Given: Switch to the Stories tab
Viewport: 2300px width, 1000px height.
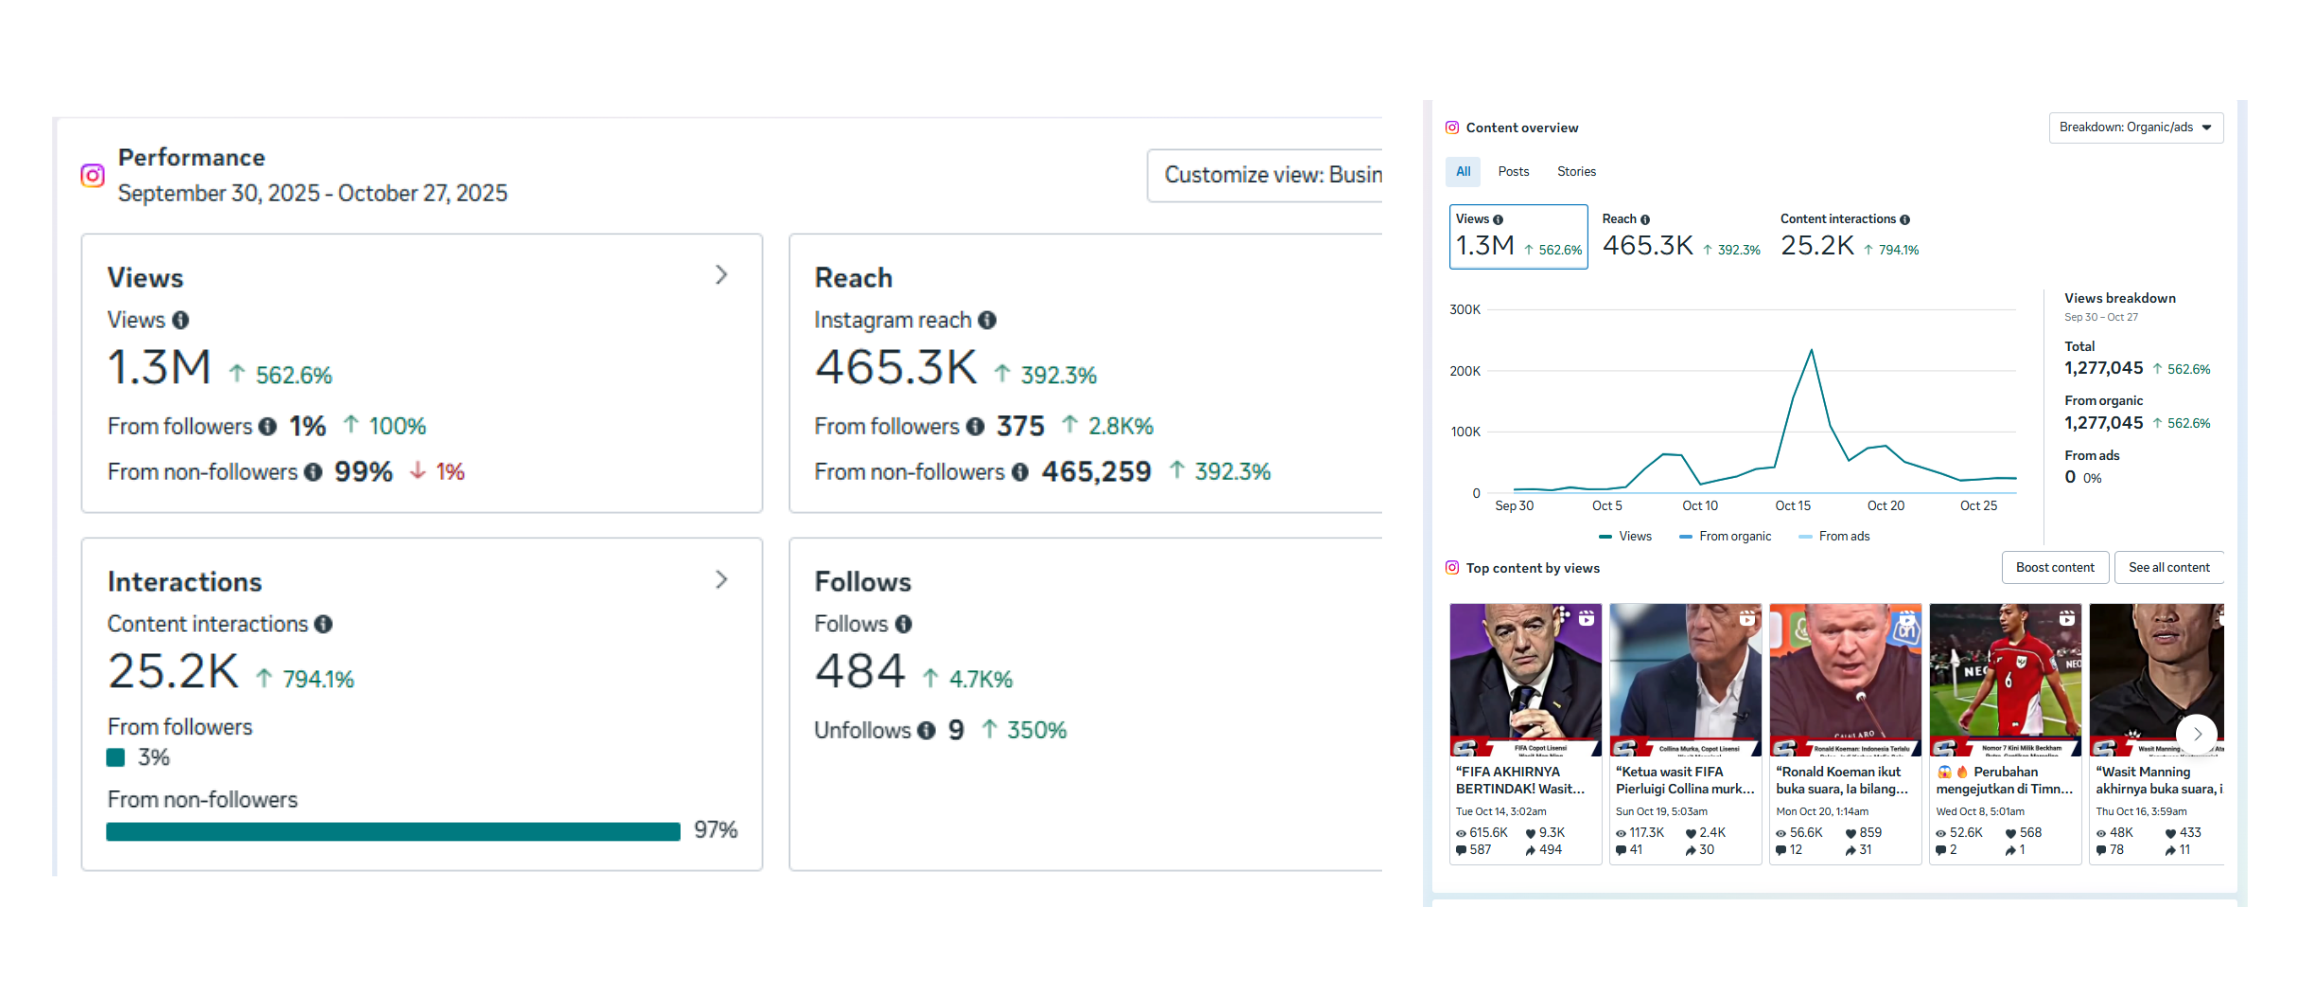Looking at the screenshot, I should click(x=1576, y=172).
